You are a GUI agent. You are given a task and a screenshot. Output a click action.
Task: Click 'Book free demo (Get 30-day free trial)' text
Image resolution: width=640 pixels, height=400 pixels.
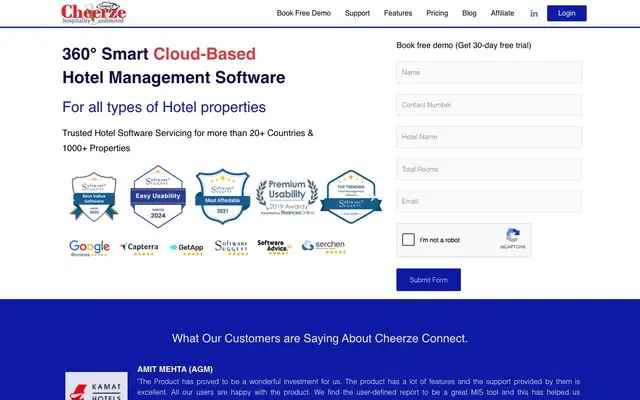tap(464, 45)
